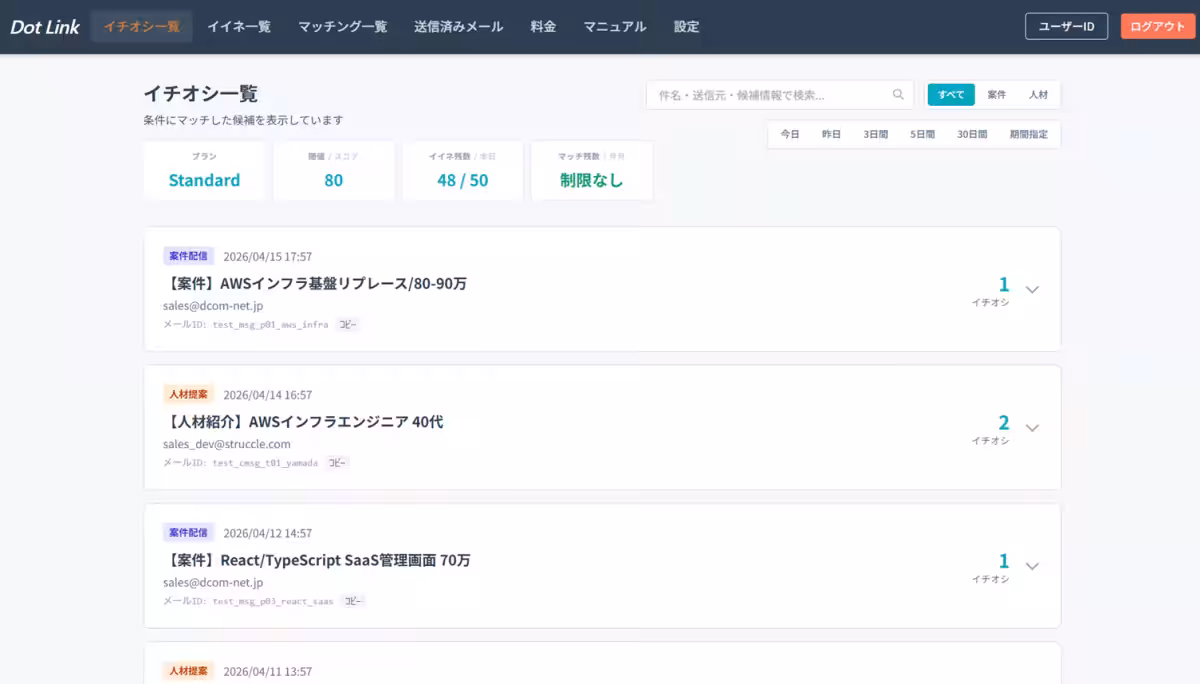Click the Standard plan card
The image size is (1200, 684).
[x=204, y=171]
